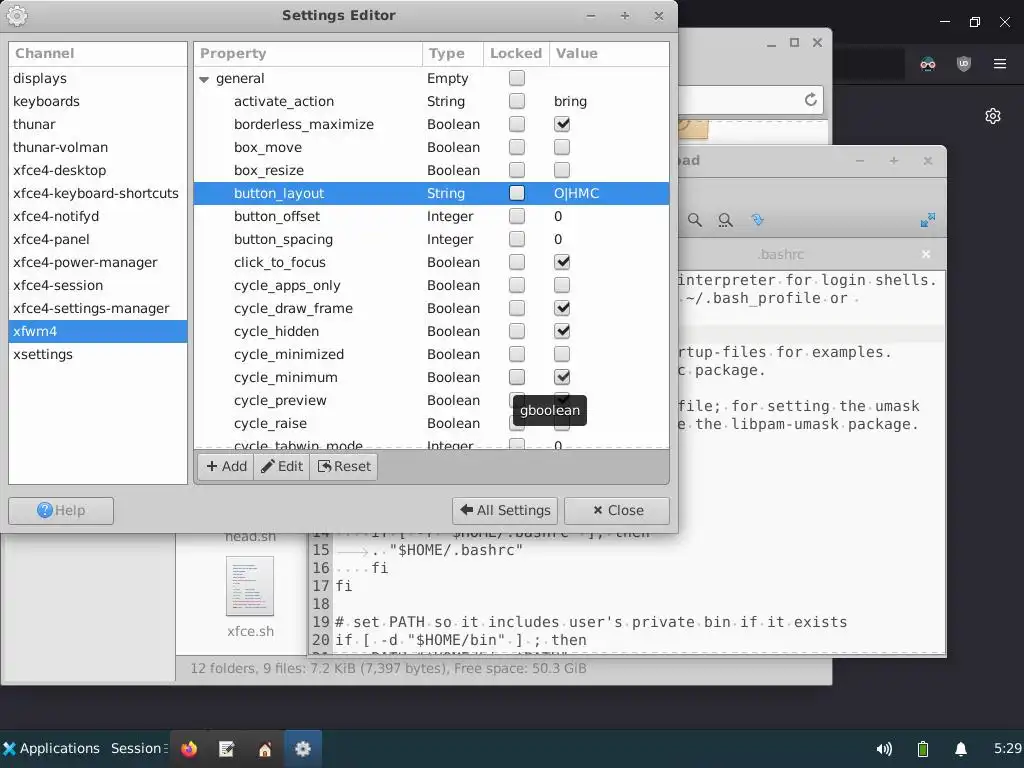Close the .bashrc tab

pos(926,254)
